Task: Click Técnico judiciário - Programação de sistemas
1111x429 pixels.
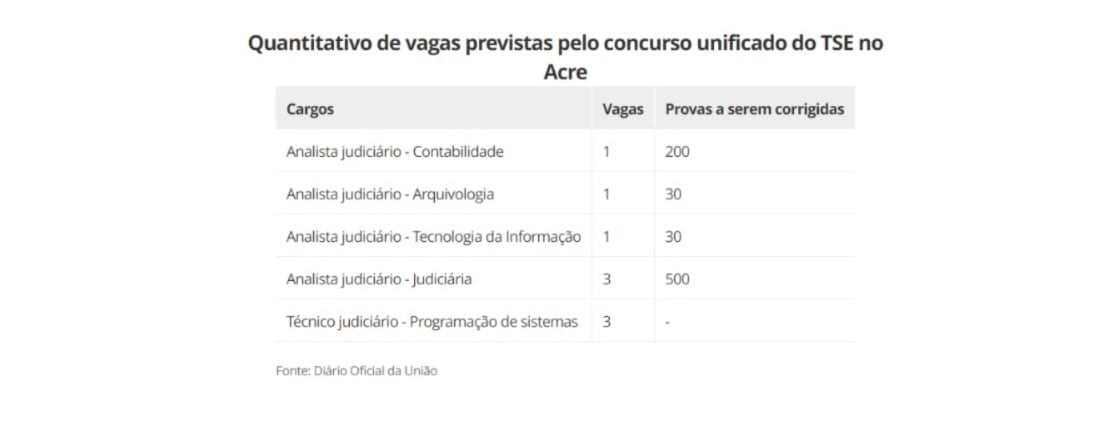Action: pyautogui.click(x=432, y=321)
